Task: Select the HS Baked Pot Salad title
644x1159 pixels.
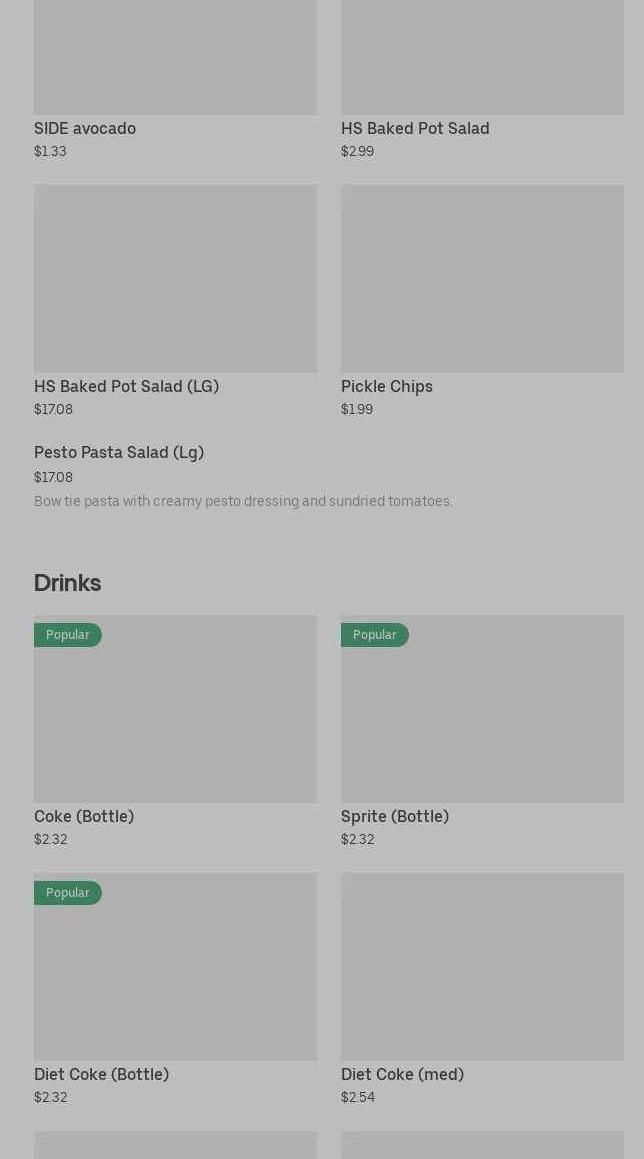Action: 415,129
